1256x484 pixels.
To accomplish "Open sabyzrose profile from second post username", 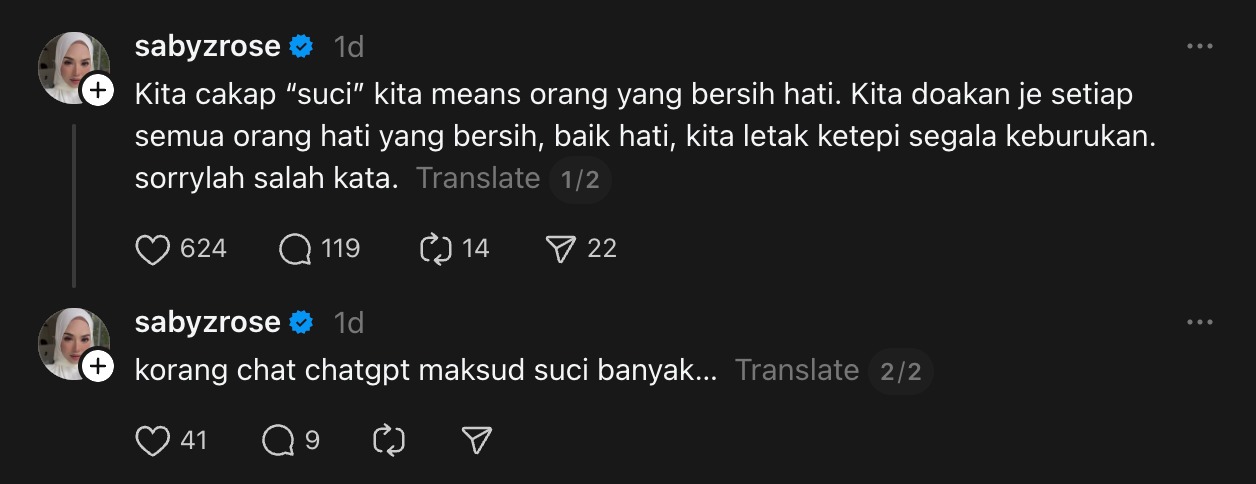I will (207, 322).
